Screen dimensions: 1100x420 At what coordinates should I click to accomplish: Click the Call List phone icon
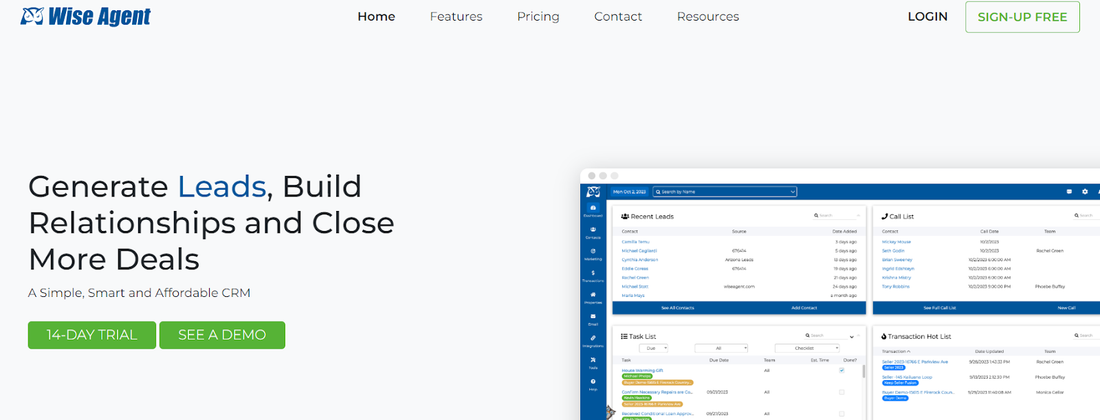click(x=885, y=217)
